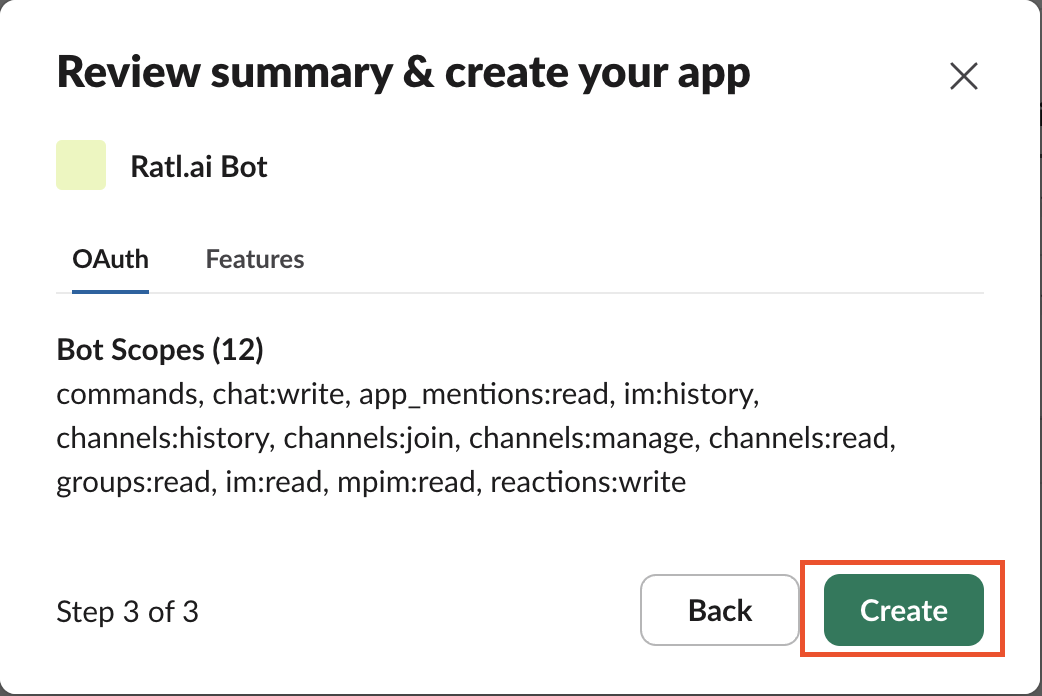This screenshot has width=1042, height=696.
Task: Click the commands scope text
Action: [x=126, y=394]
